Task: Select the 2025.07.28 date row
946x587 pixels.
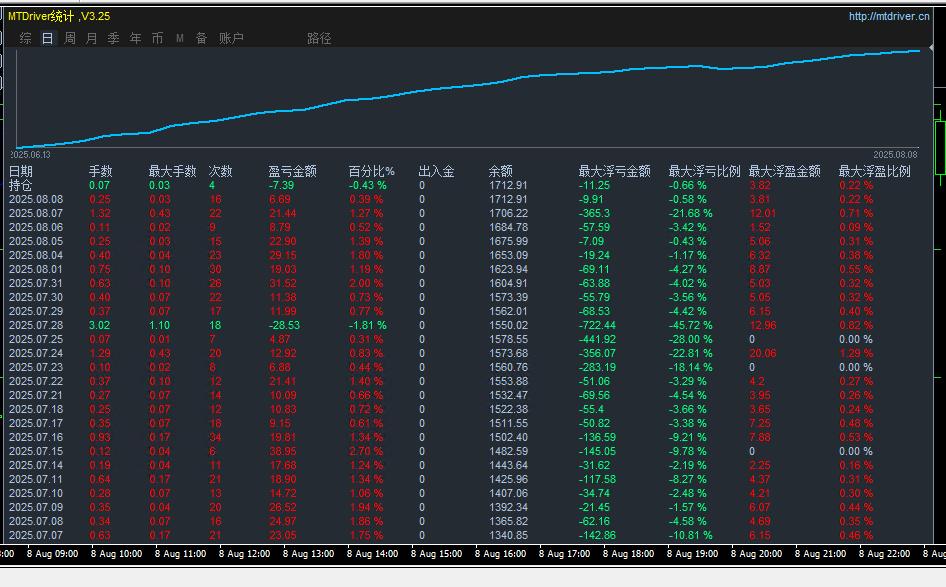Action: coord(35,325)
